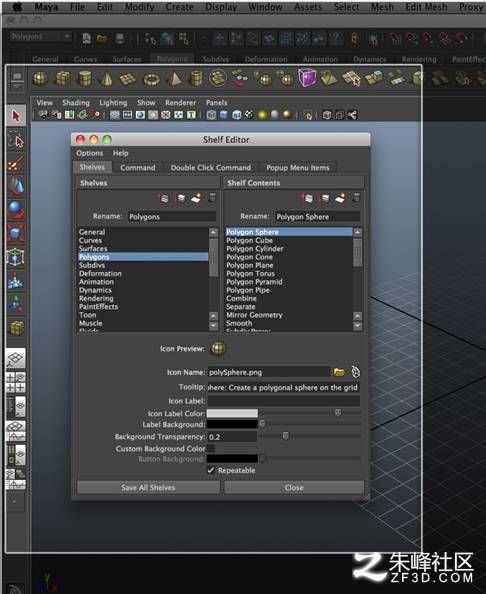
Task: Delete selected shelf with trash icon
Action: (x=212, y=198)
